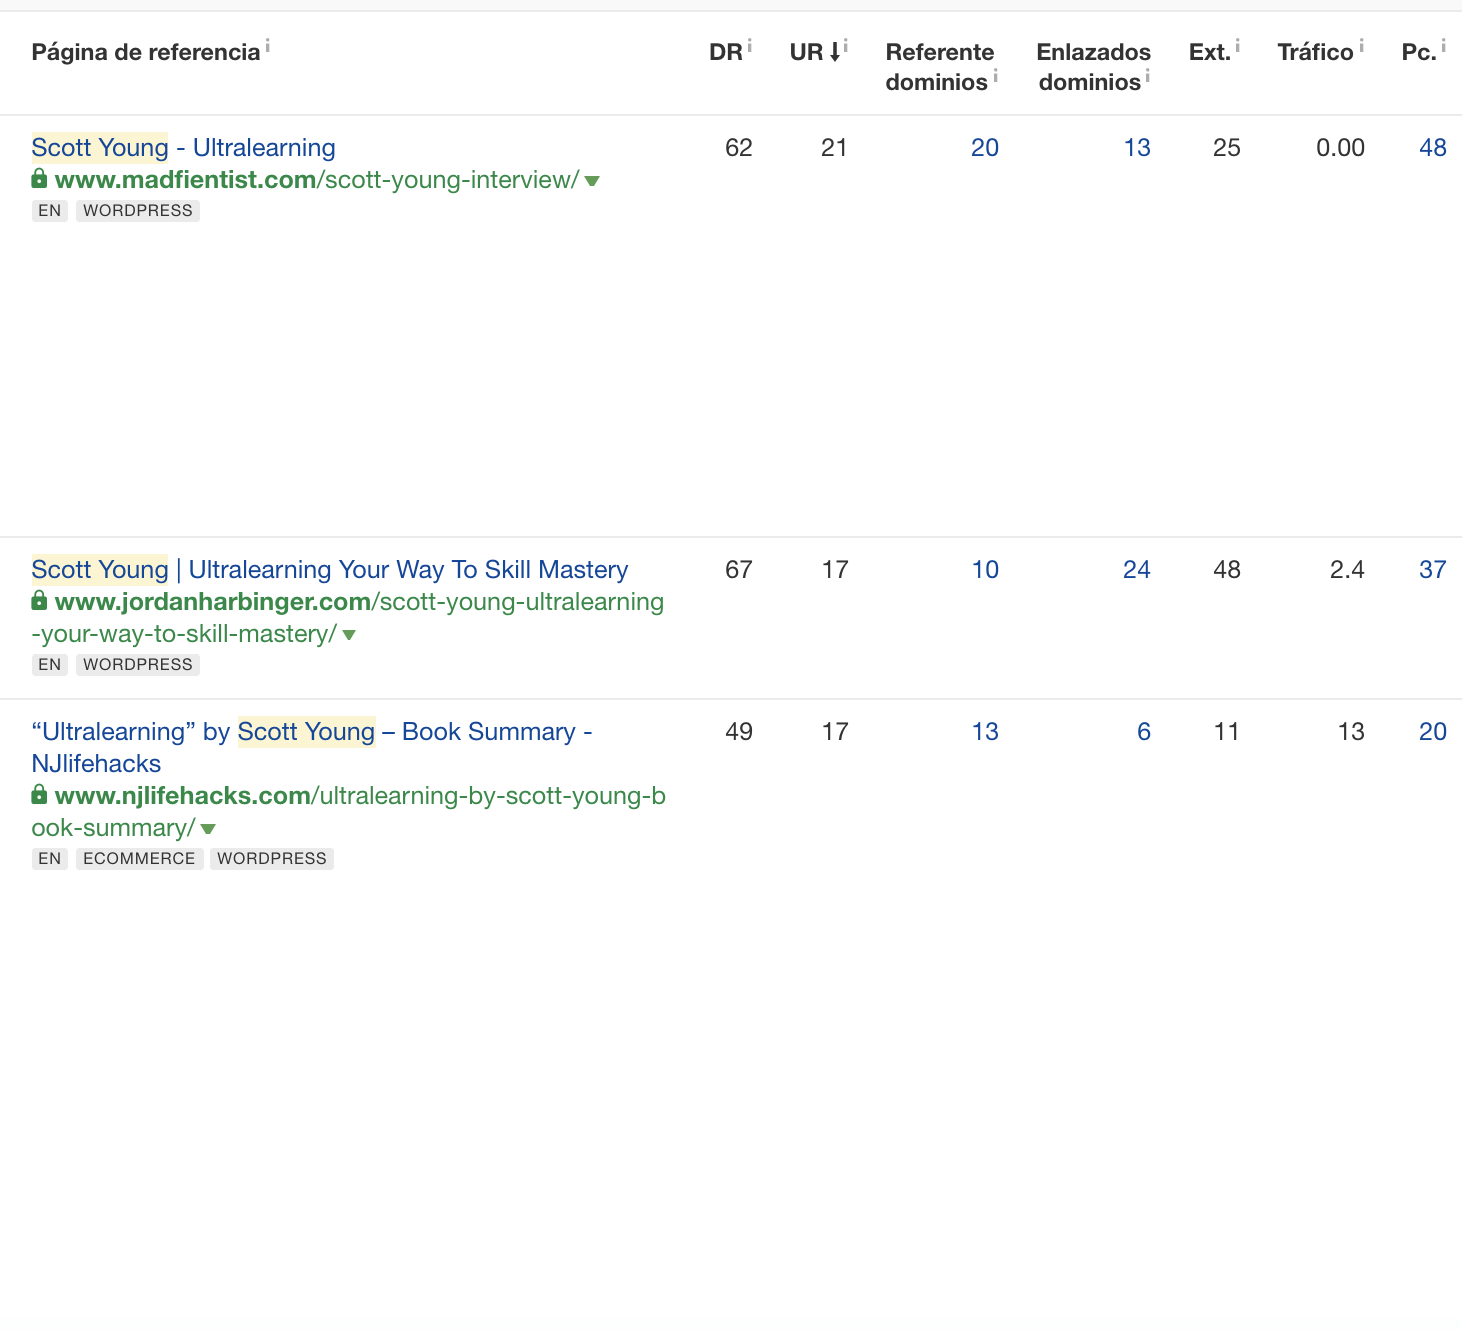The image size is (1462, 1330).
Task: Click the lock icon beside njlifehacks.com
Action: tap(39, 795)
